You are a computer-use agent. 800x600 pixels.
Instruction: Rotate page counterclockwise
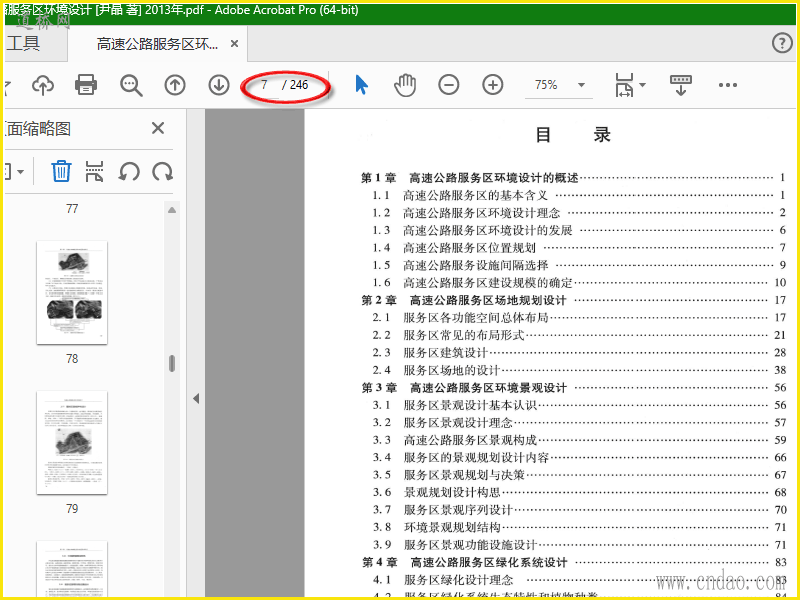click(x=129, y=171)
